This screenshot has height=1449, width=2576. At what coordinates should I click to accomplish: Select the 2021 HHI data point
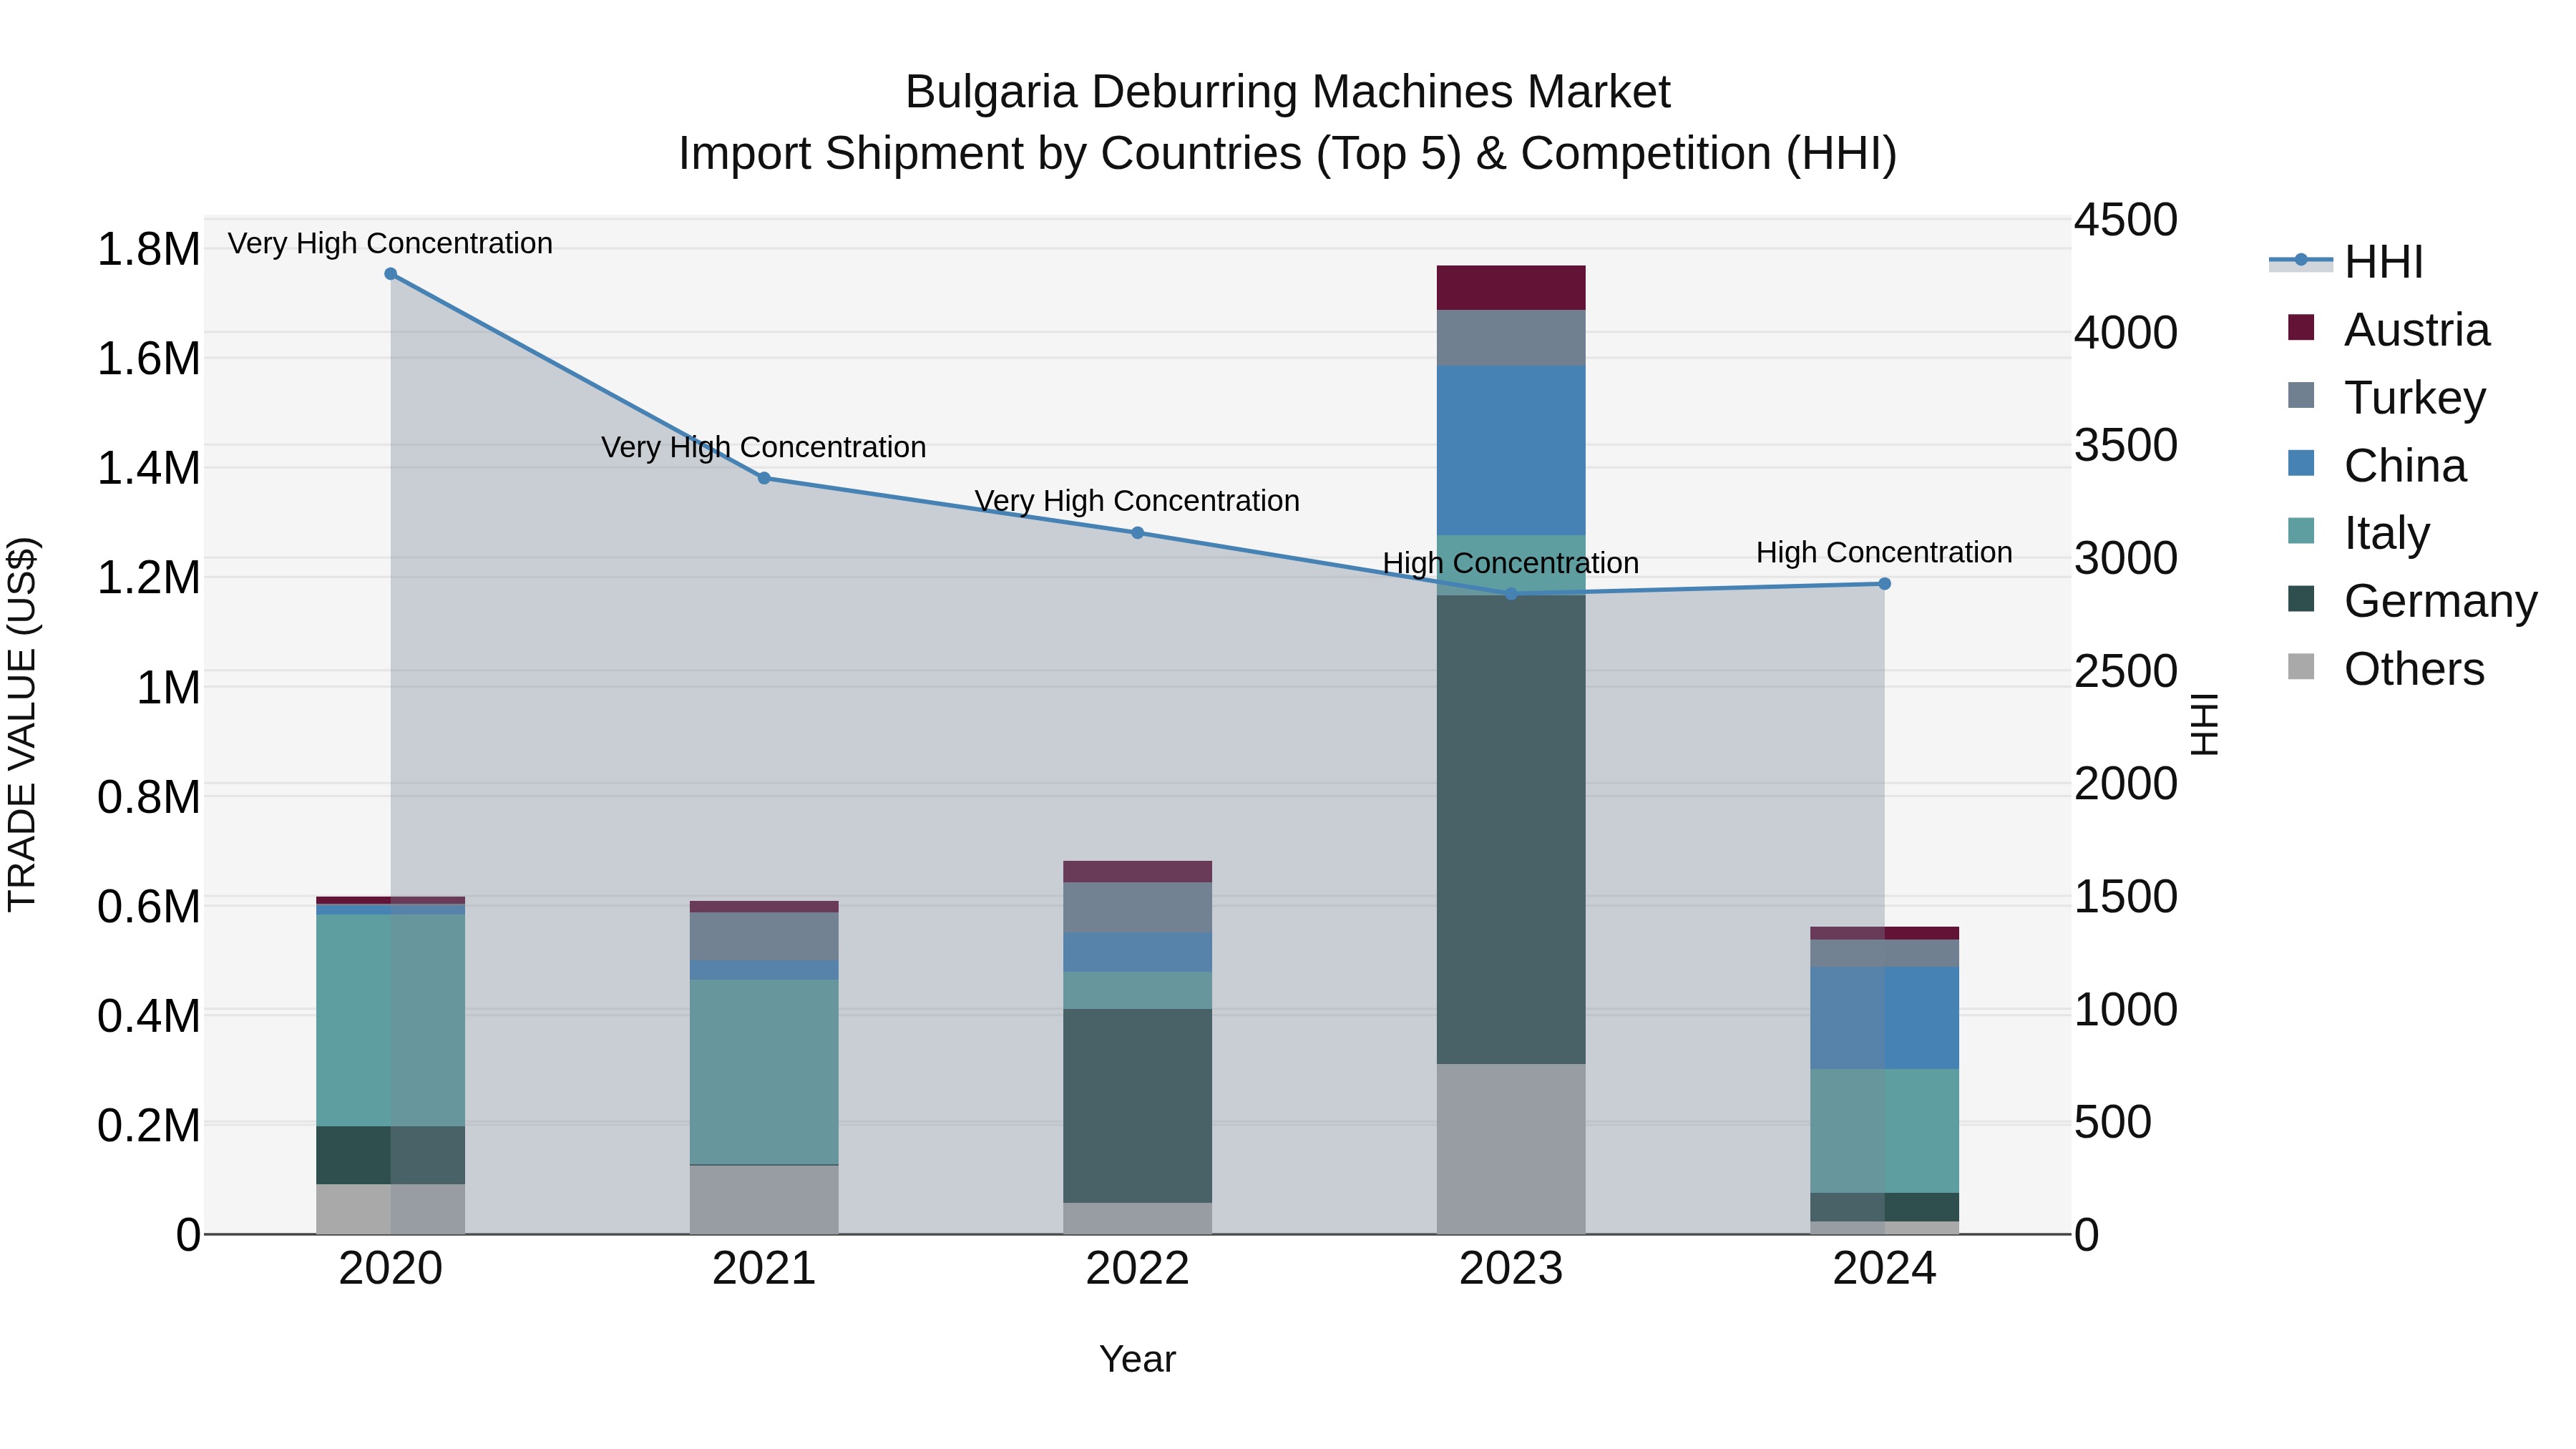764,478
